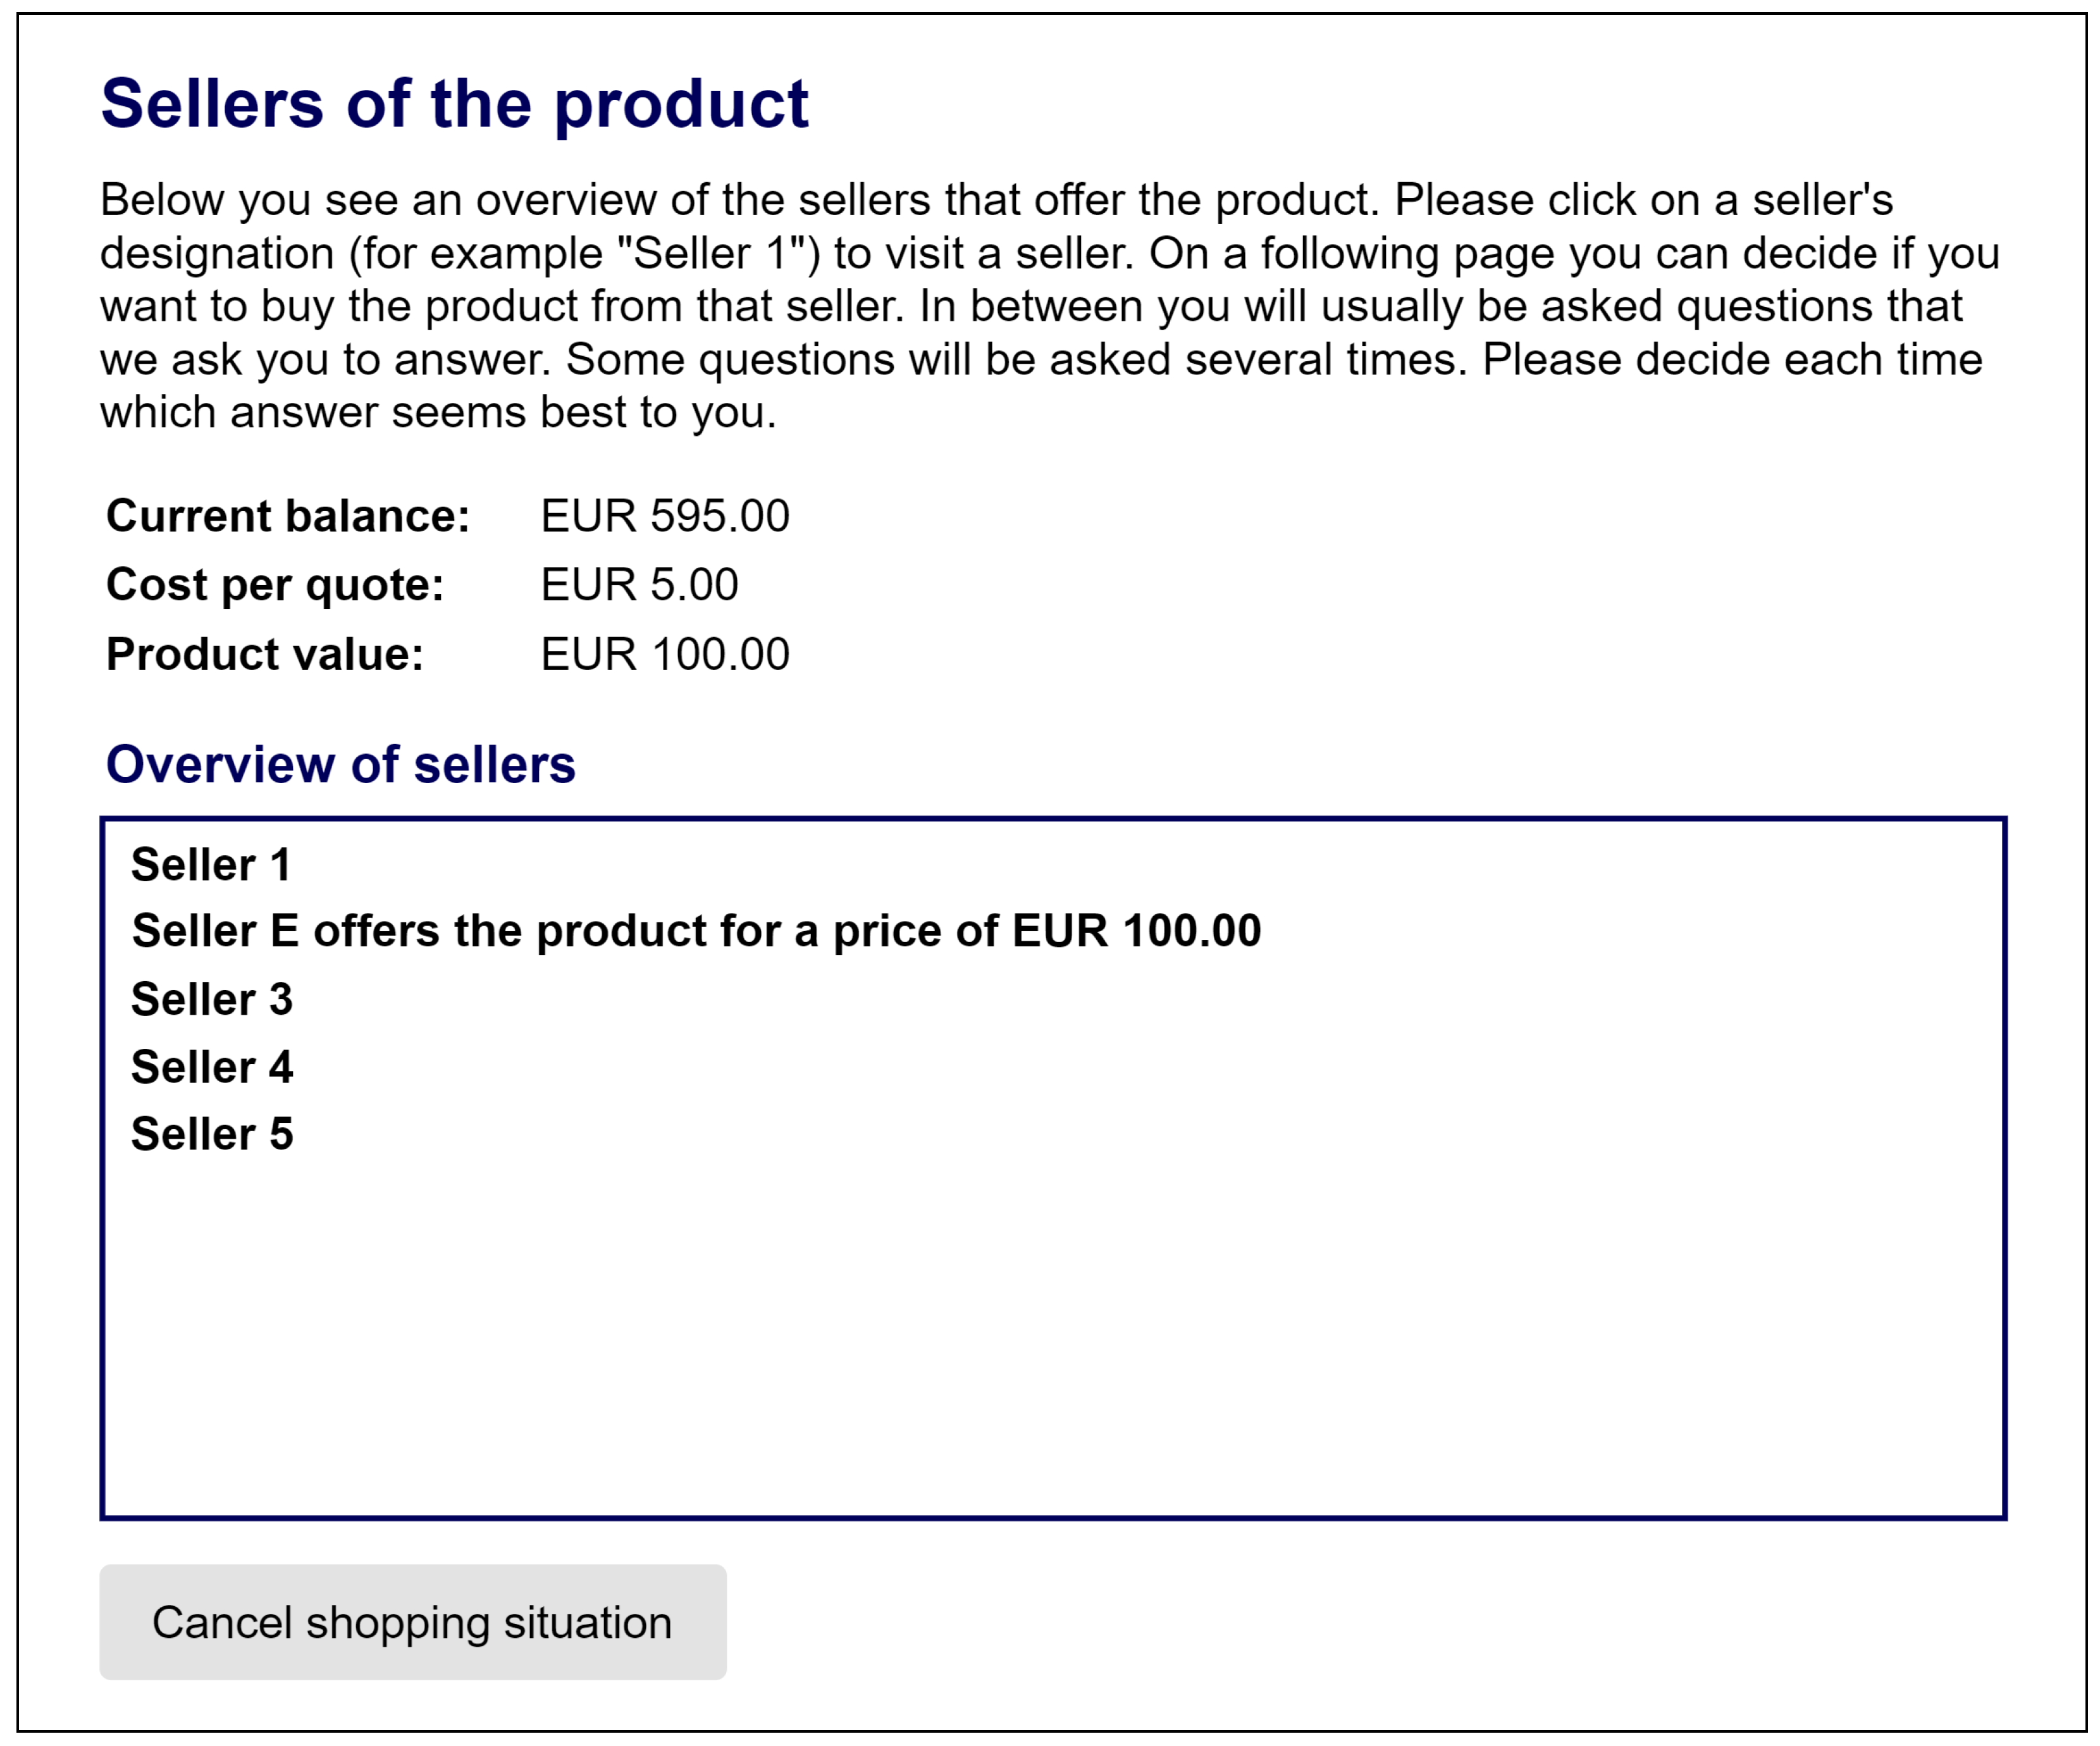Select Seller 4 from the sellers list
Image resolution: width=2100 pixels, height=1746 pixels.
212,1067
